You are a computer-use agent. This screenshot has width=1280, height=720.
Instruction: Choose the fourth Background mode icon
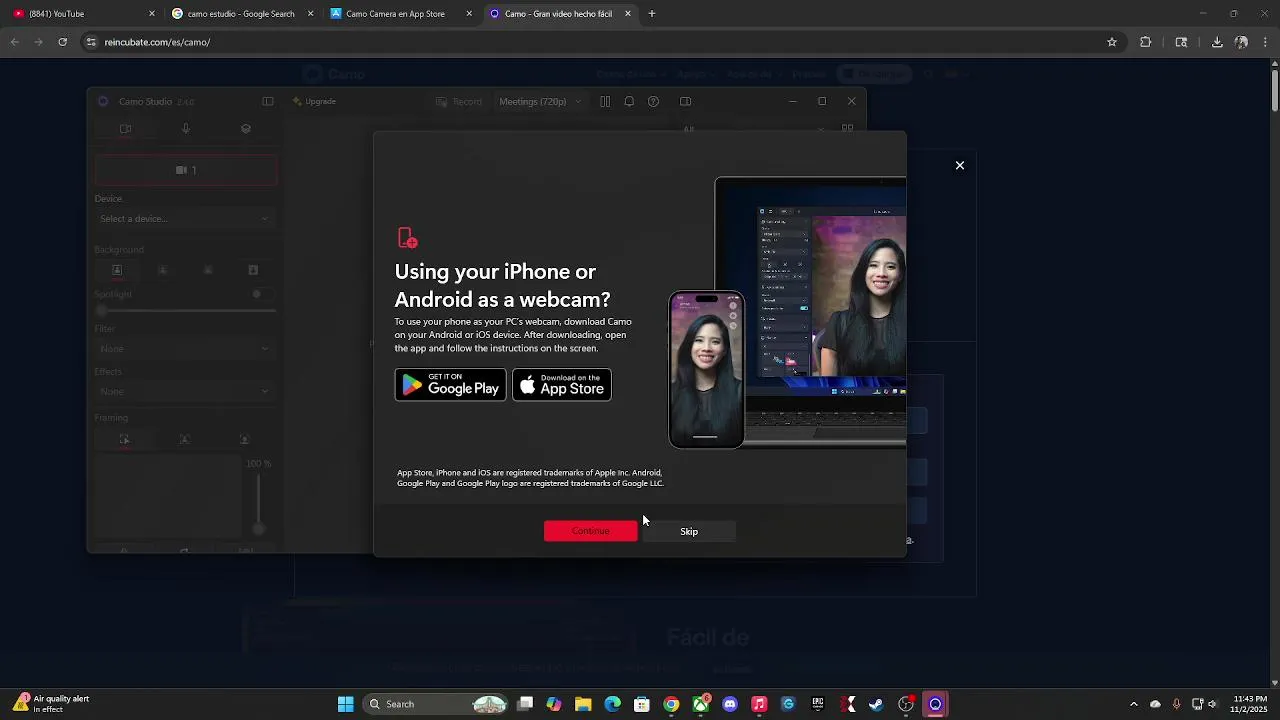coord(253,270)
